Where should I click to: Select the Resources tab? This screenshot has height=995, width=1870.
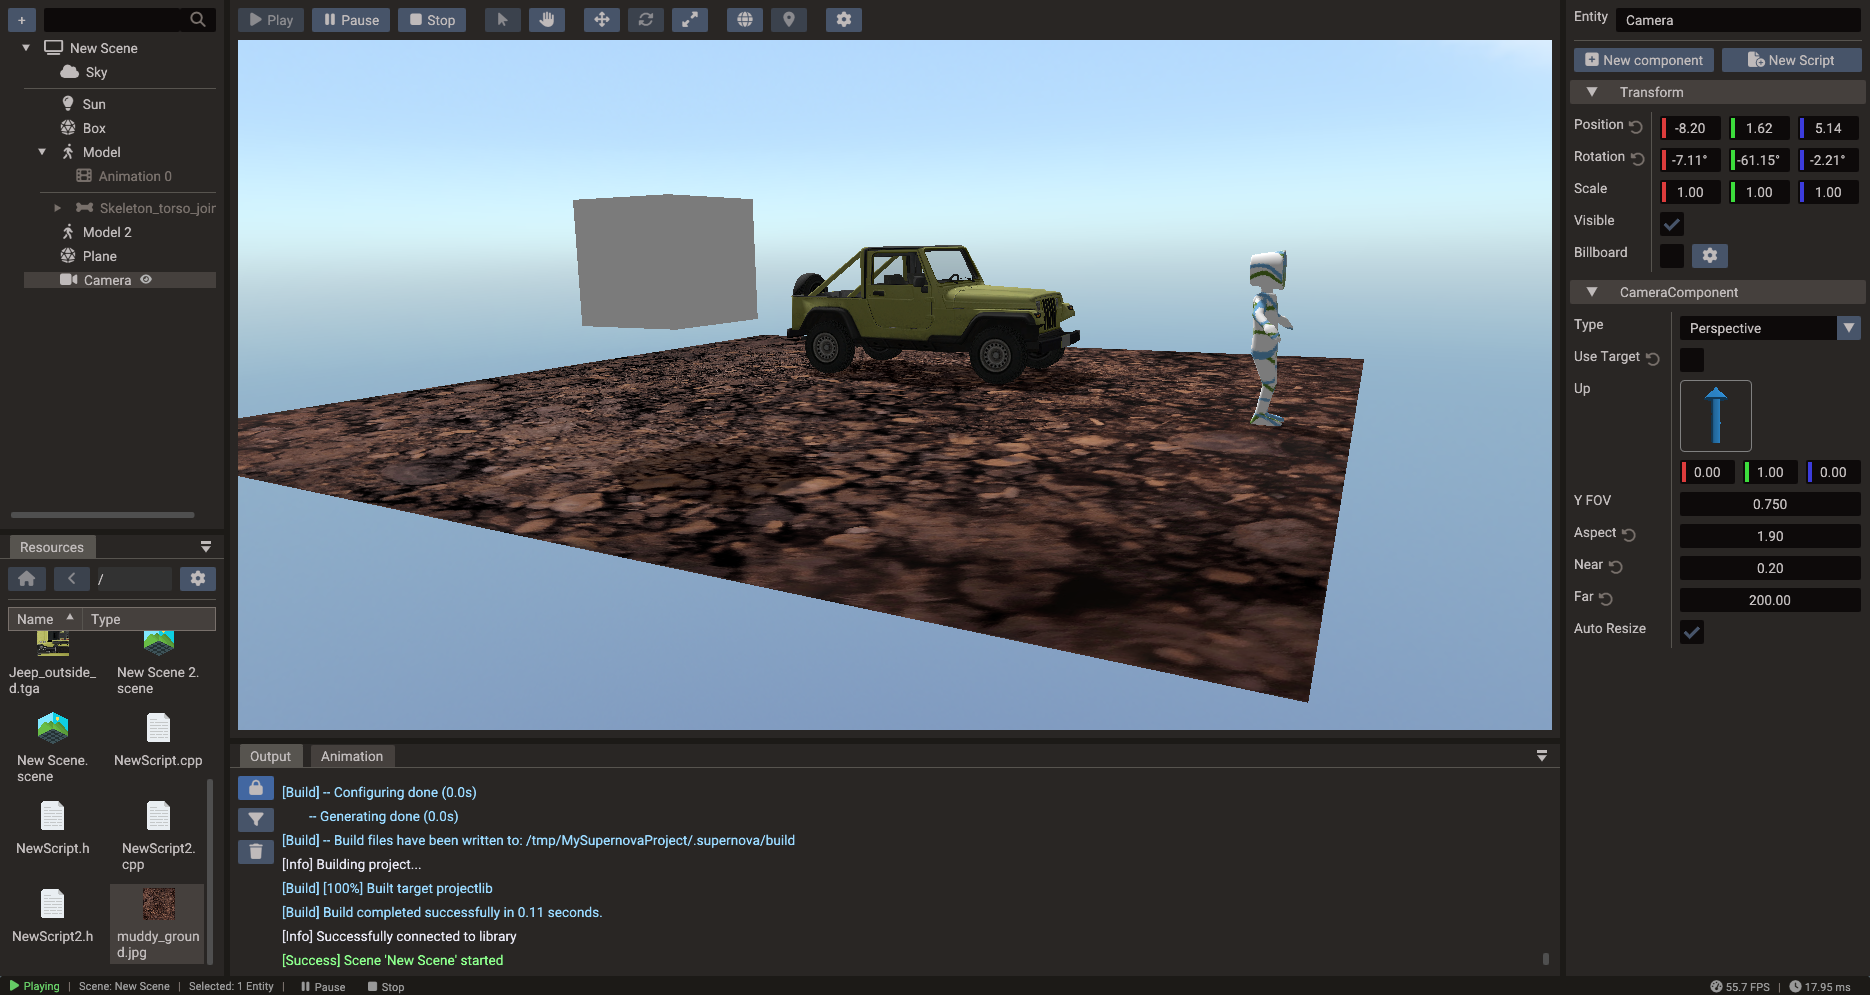click(52, 547)
